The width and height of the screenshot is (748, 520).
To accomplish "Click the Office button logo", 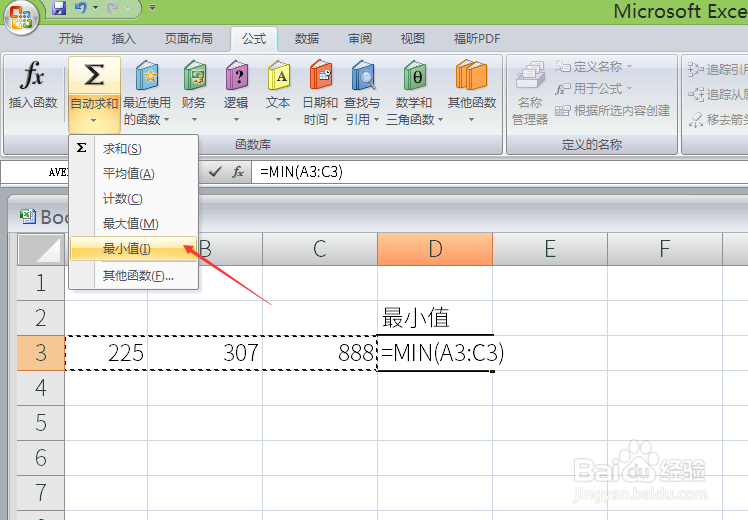I will click(21, 17).
